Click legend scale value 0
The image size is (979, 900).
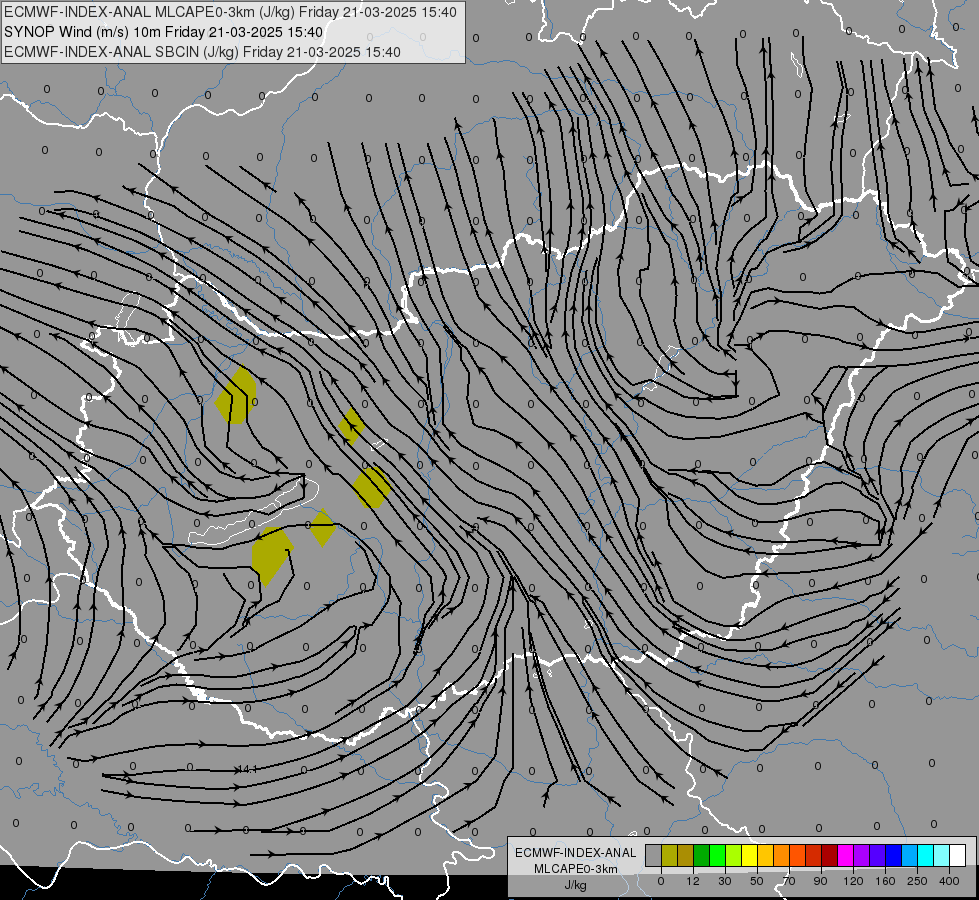661,881
